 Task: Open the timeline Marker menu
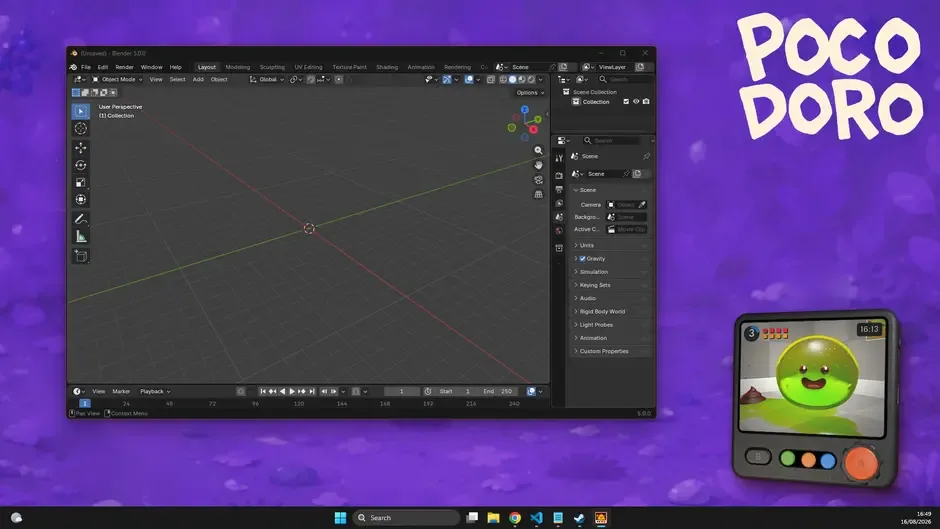(x=121, y=392)
